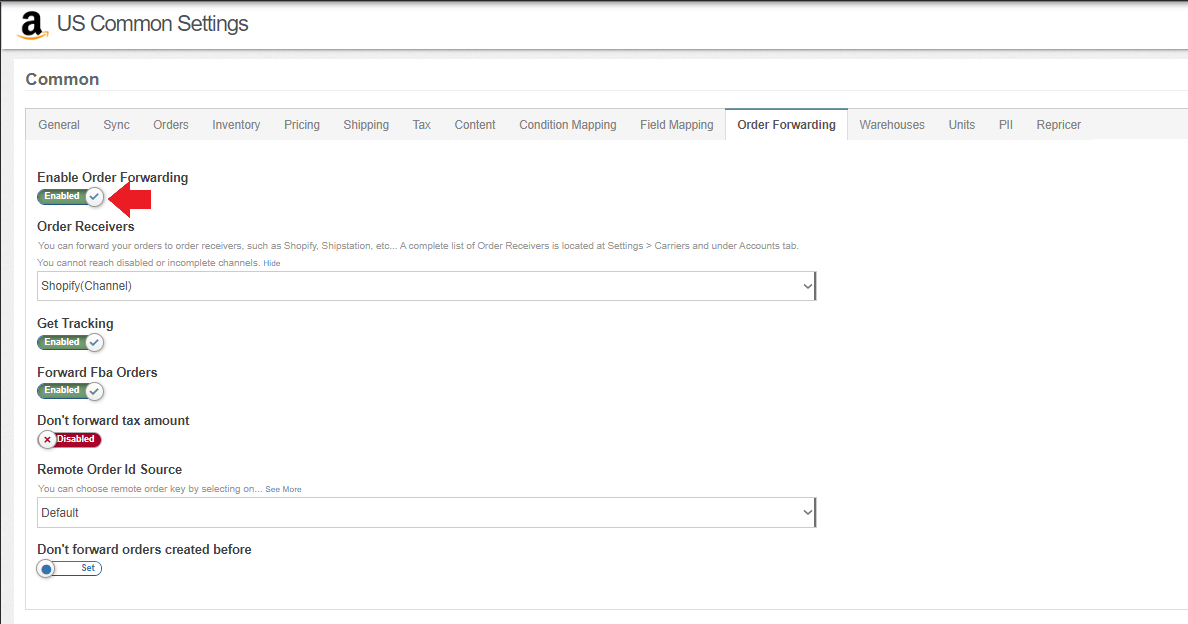Switch to the Sync tab
This screenshot has height=624, width=1188.
[x=117, y=125]
